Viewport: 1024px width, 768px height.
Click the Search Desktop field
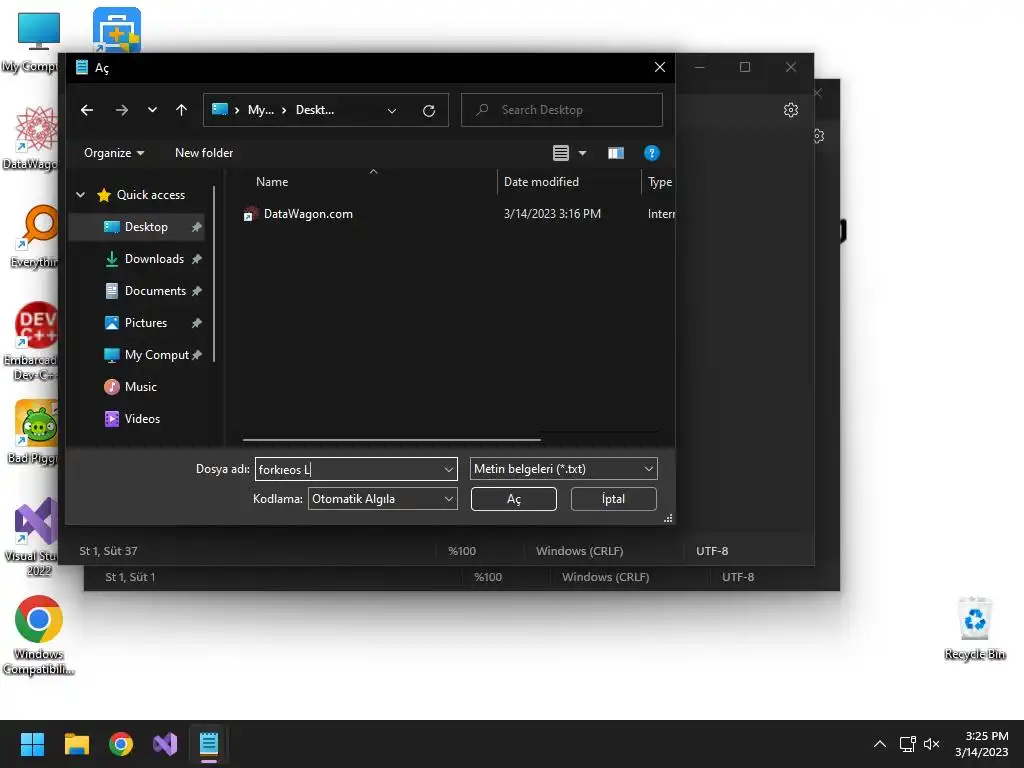[562, 110]
